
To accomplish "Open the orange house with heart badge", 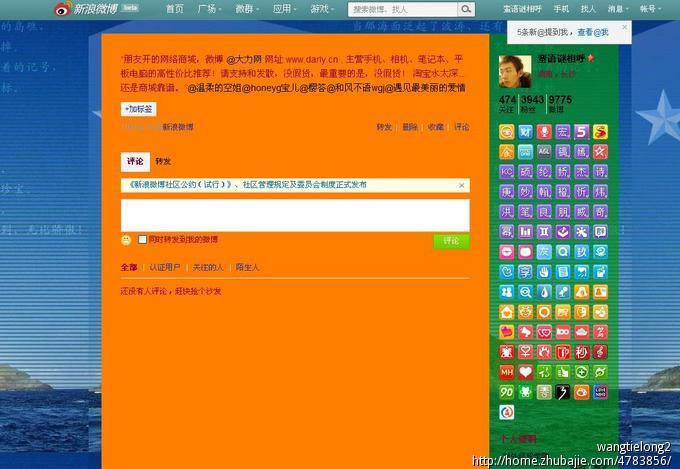I will pyautogui.click(x=506, y=312).
